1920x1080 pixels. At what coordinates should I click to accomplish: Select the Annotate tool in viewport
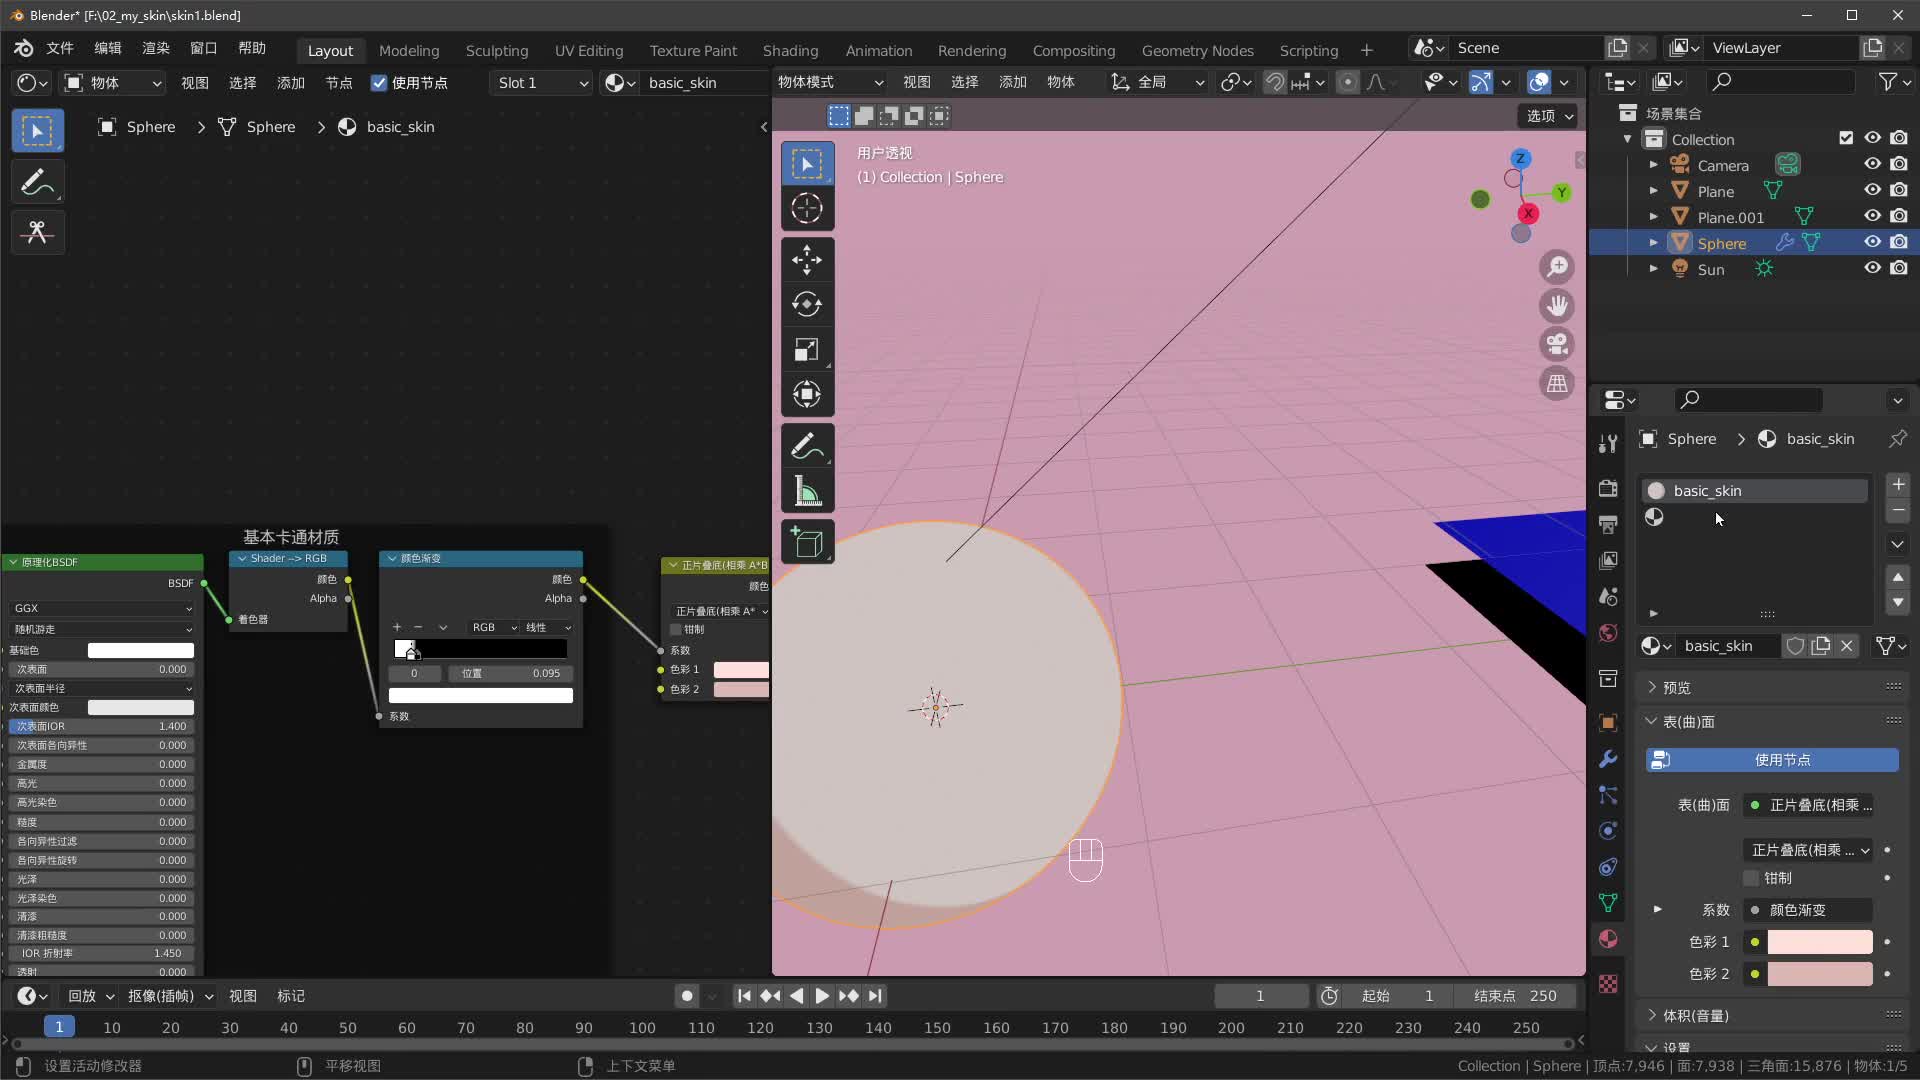point(807,447)
